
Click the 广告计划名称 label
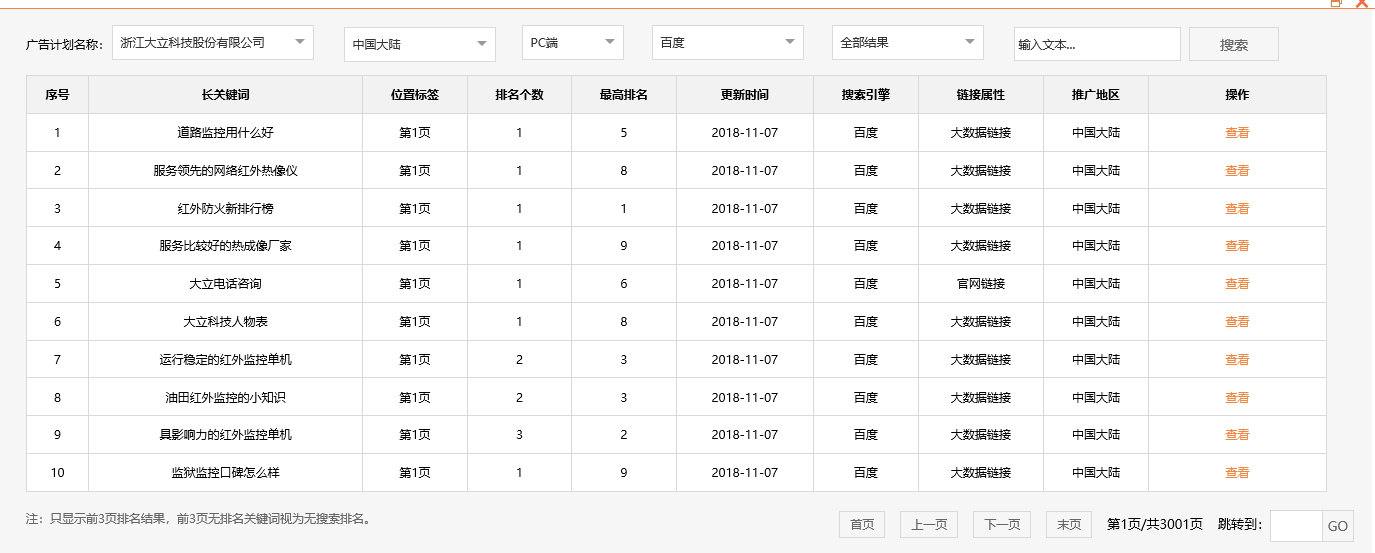pos(64,45)
